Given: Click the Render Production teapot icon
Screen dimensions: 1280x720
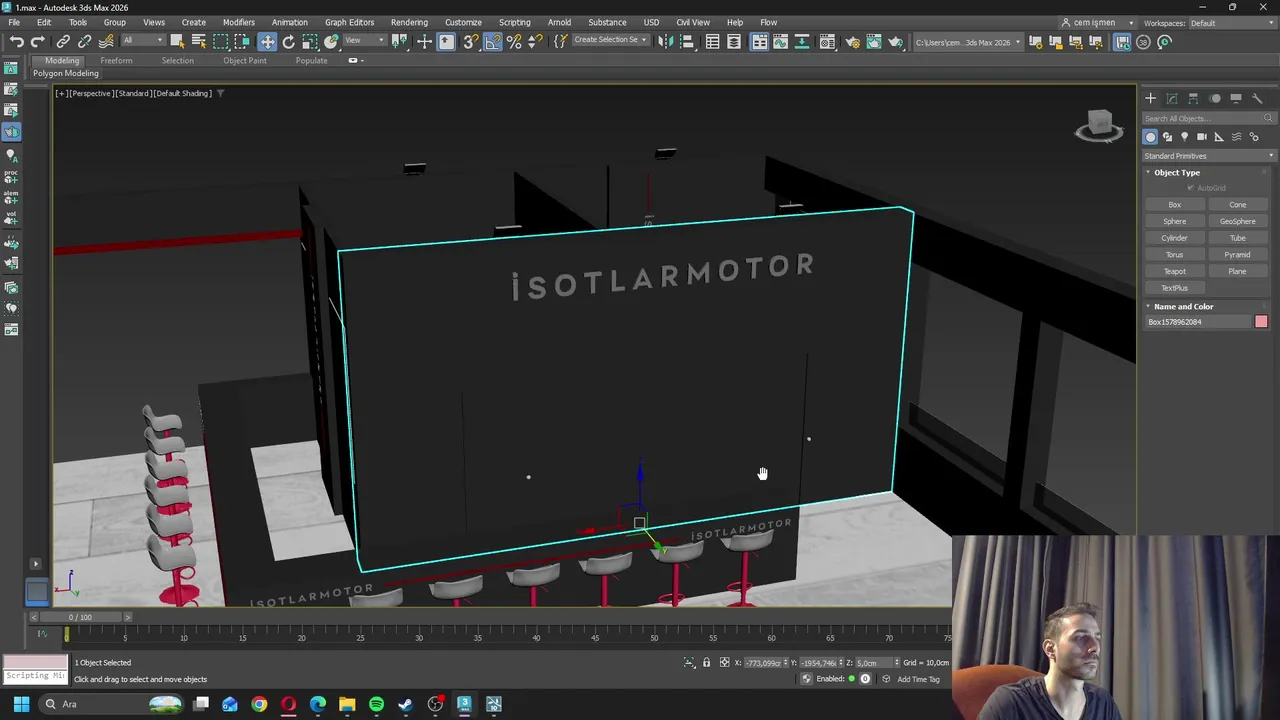Looking at the screenshot, I should pyautogui.click(x=895, y=42).
